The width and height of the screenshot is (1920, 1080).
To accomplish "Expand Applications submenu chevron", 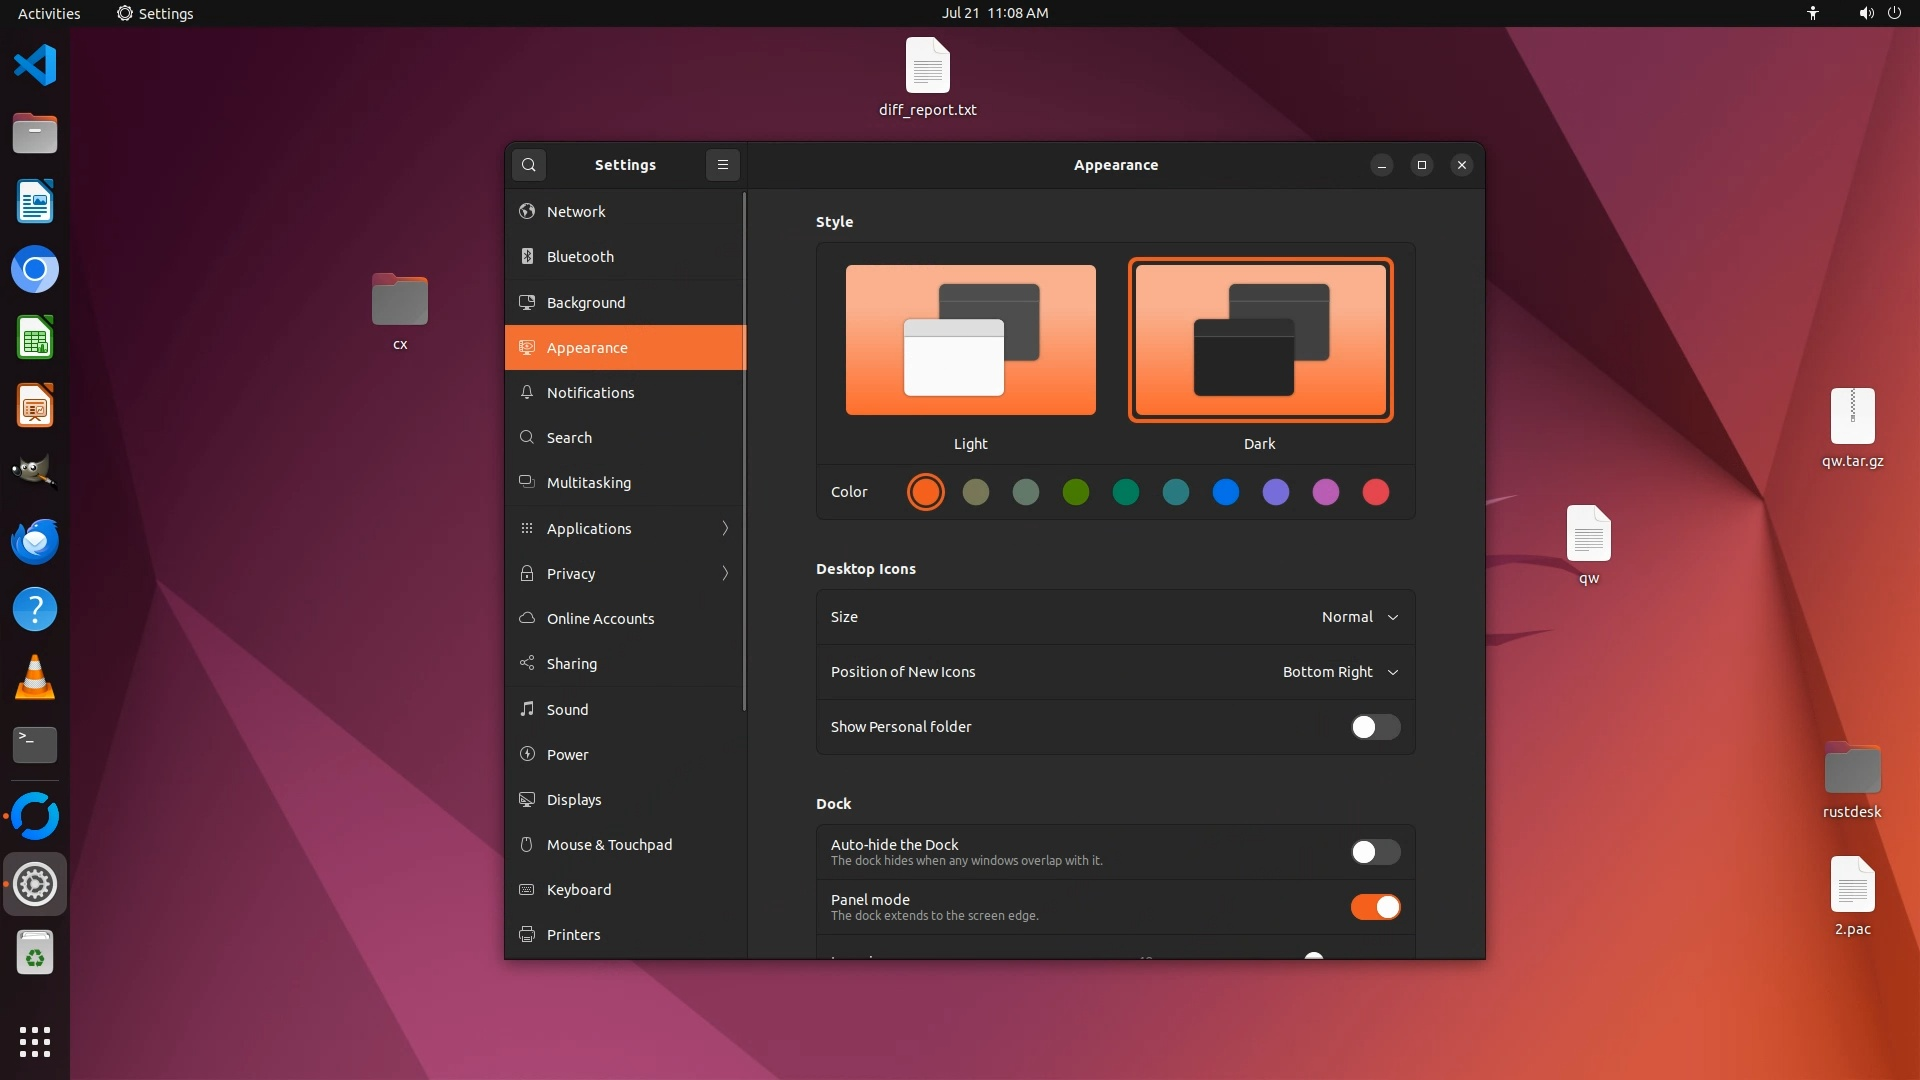I will click(725, 528).
